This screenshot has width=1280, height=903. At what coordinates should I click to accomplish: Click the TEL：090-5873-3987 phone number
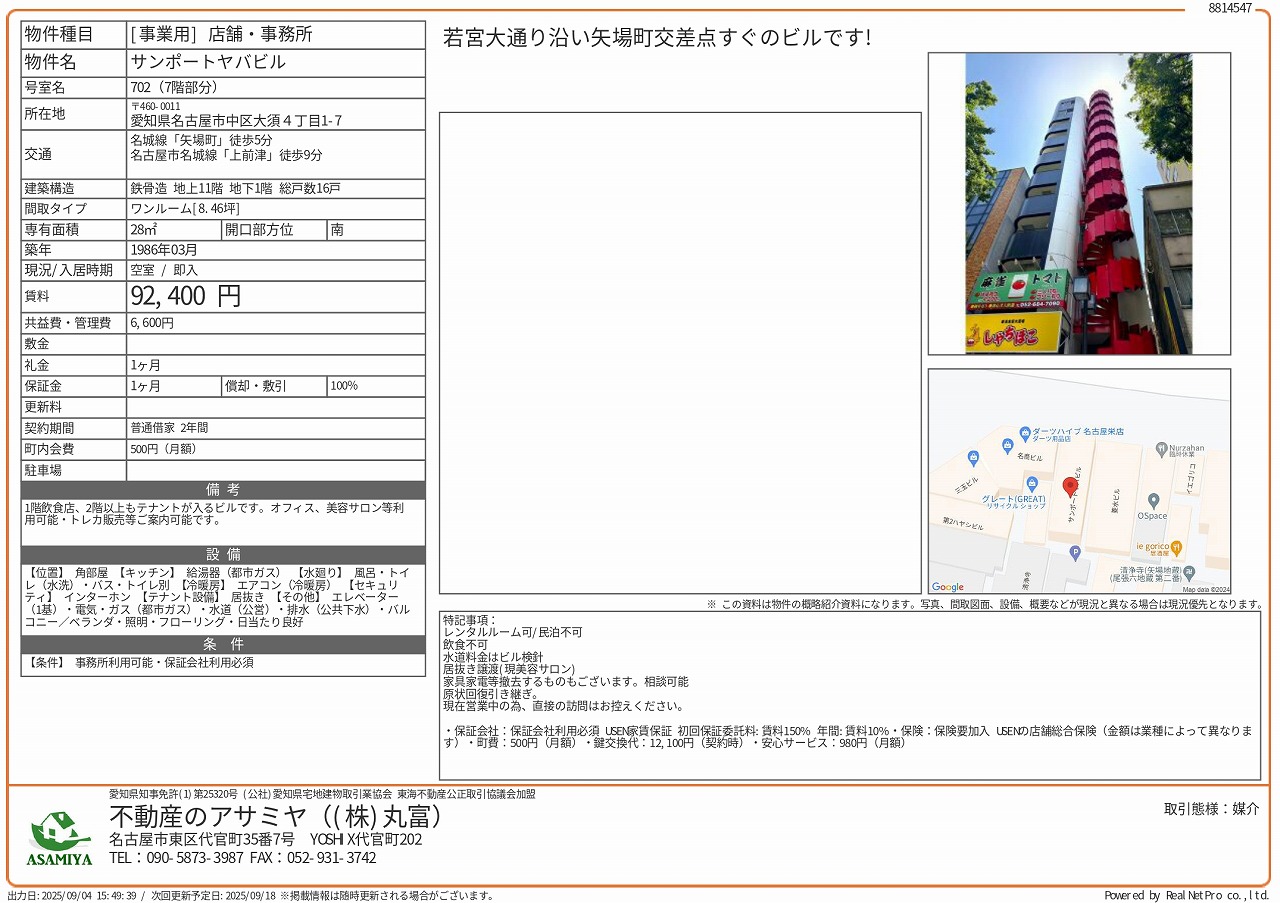[x=176, y=858]
